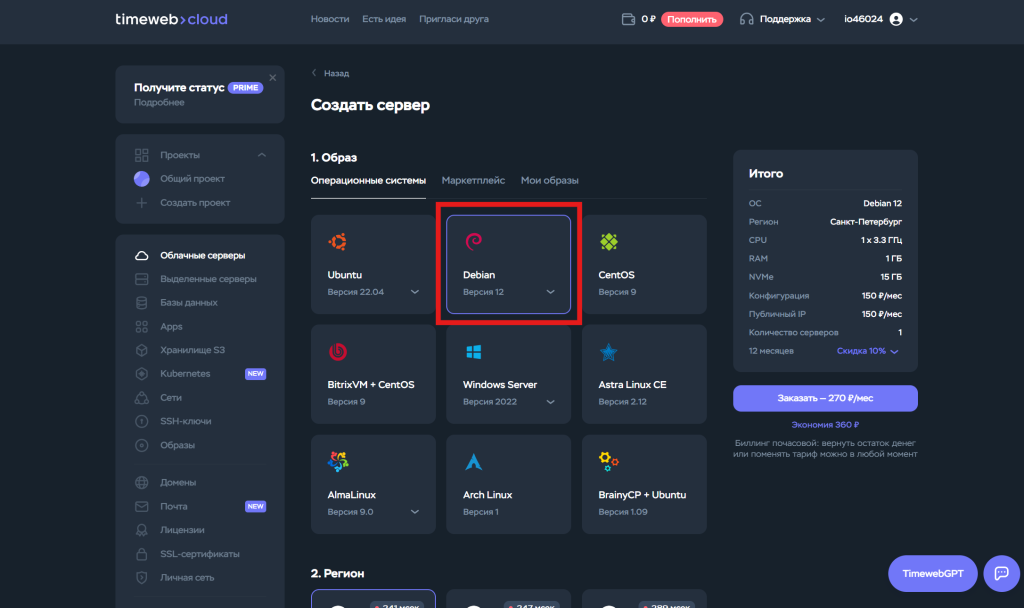This screenshot has width=1024, height=608.
Task: Click the Общий проект purple circle
Action: pyautogui.click(x=142, y=178)
